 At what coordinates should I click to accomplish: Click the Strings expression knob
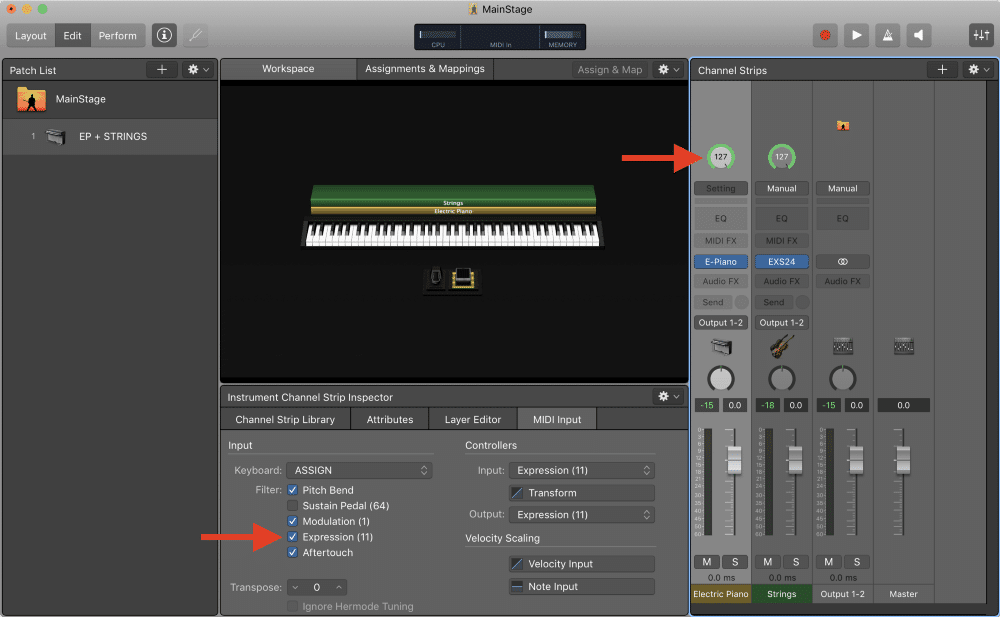tap(781, 157)
